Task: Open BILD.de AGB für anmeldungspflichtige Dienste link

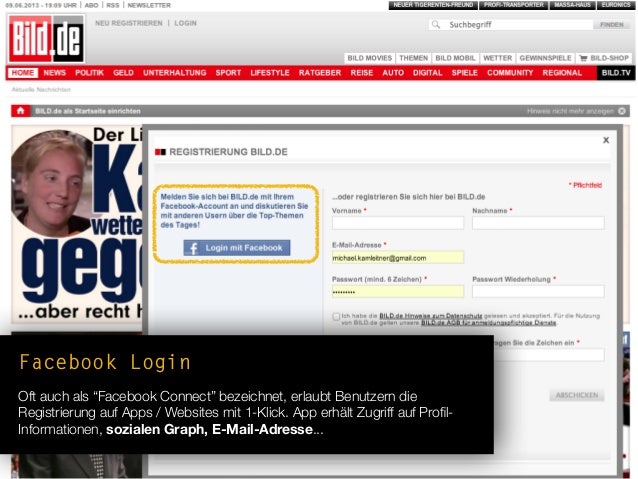Action: coord(488,323)
